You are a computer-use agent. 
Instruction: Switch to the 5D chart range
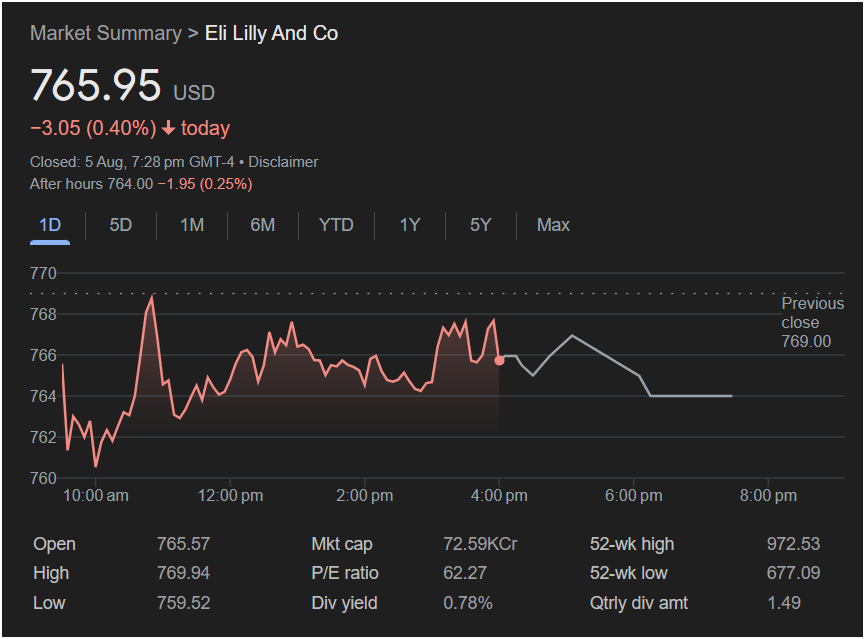(121, 225)
